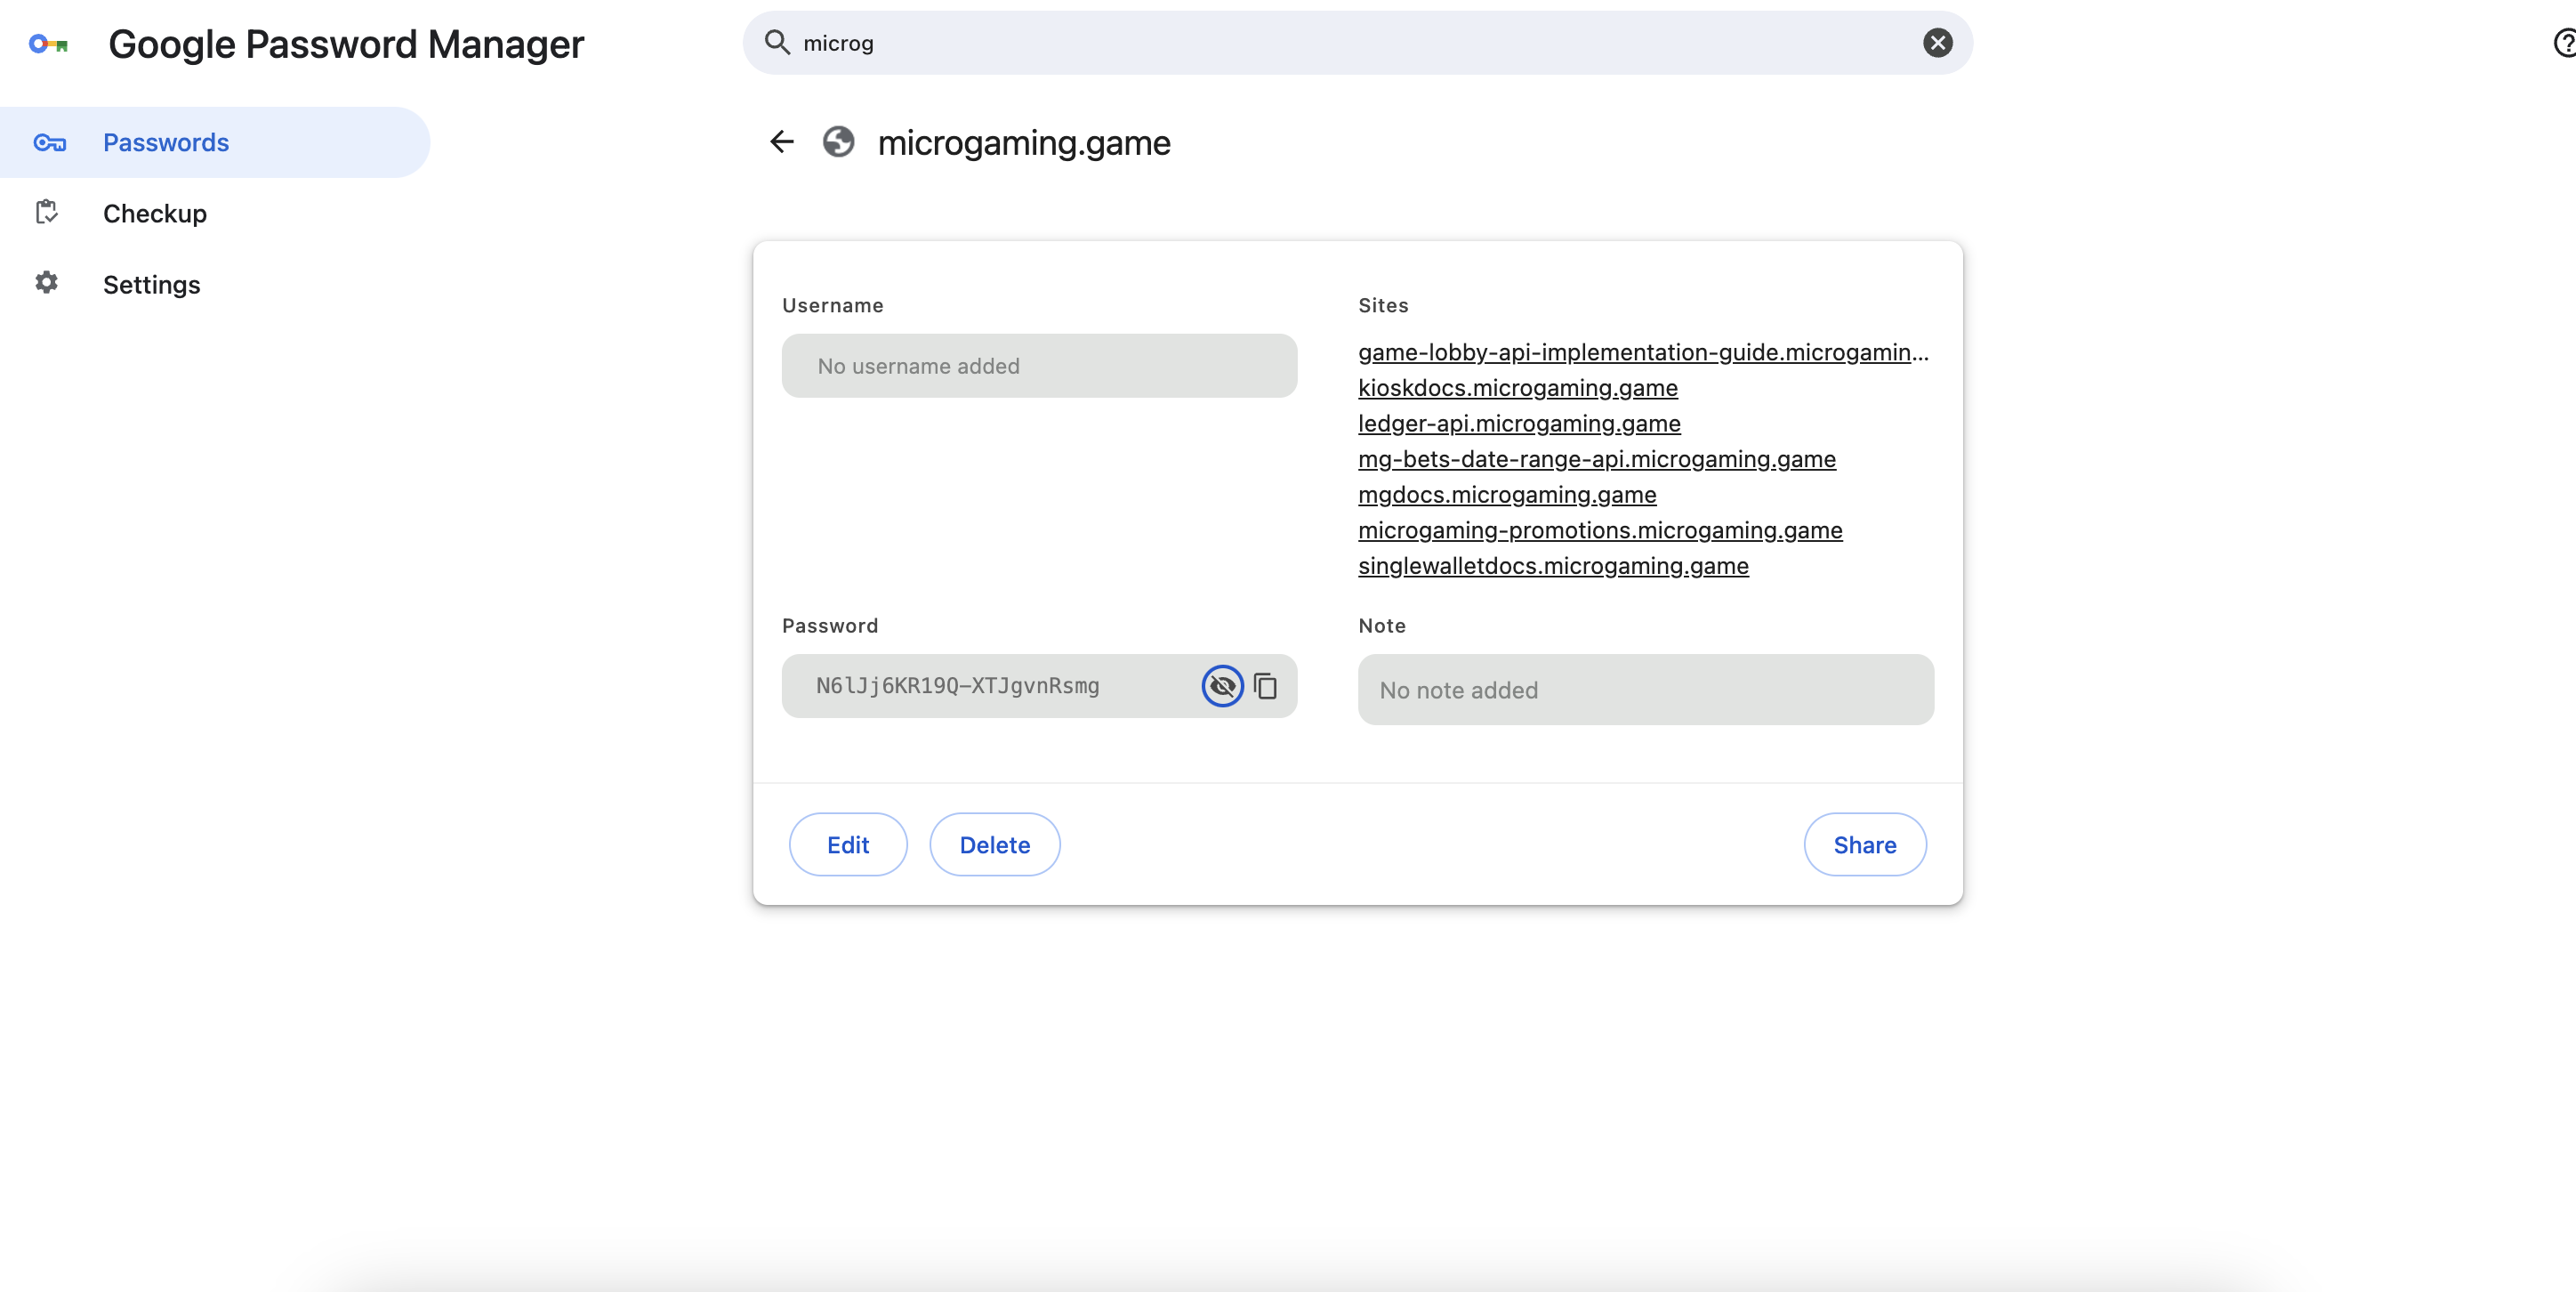Open the singlewalletdocs.microgaming.game link
Viewport: 2576px width, 1292px height.
tap(1552, 566)
